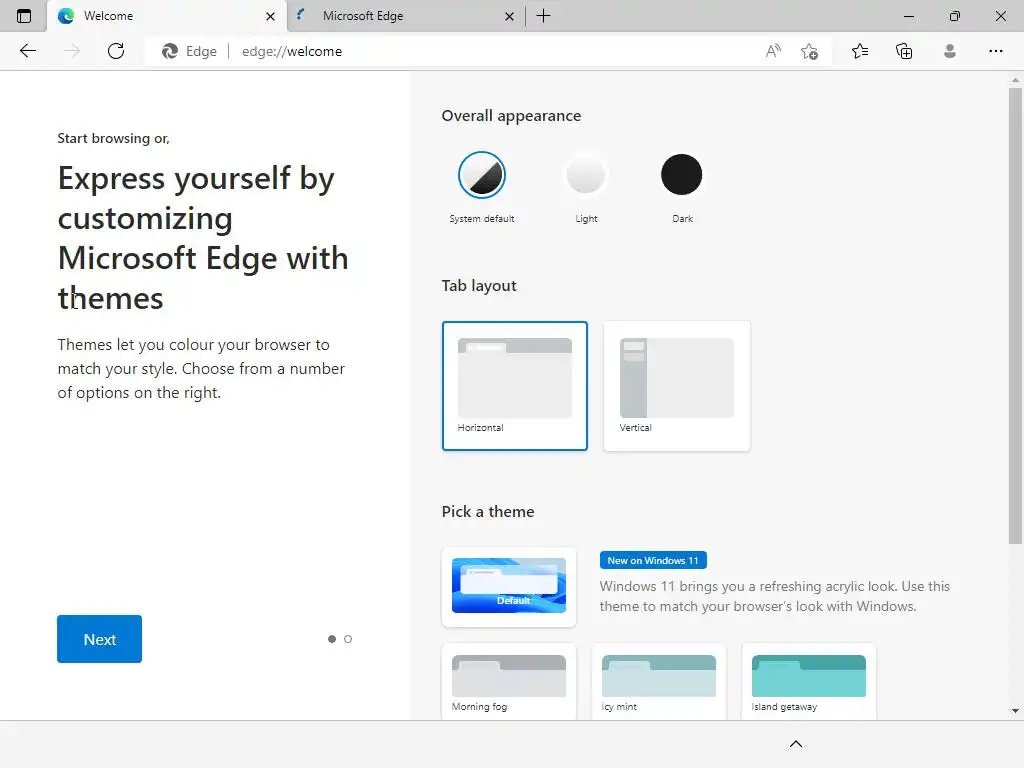This screenshot has width=1024, height=768.
Task: Click the page vertical scrollbar
Action: [1015, 316]
